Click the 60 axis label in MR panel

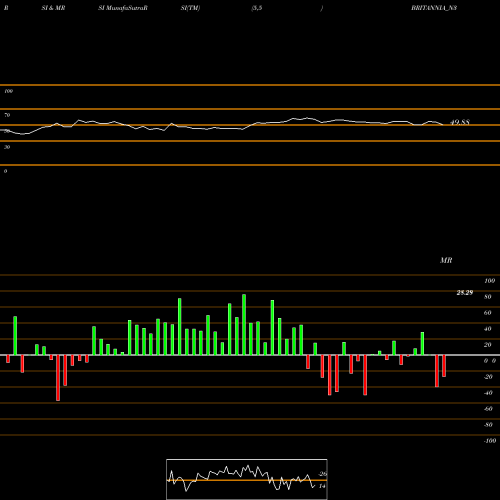[x=488, y=313]
